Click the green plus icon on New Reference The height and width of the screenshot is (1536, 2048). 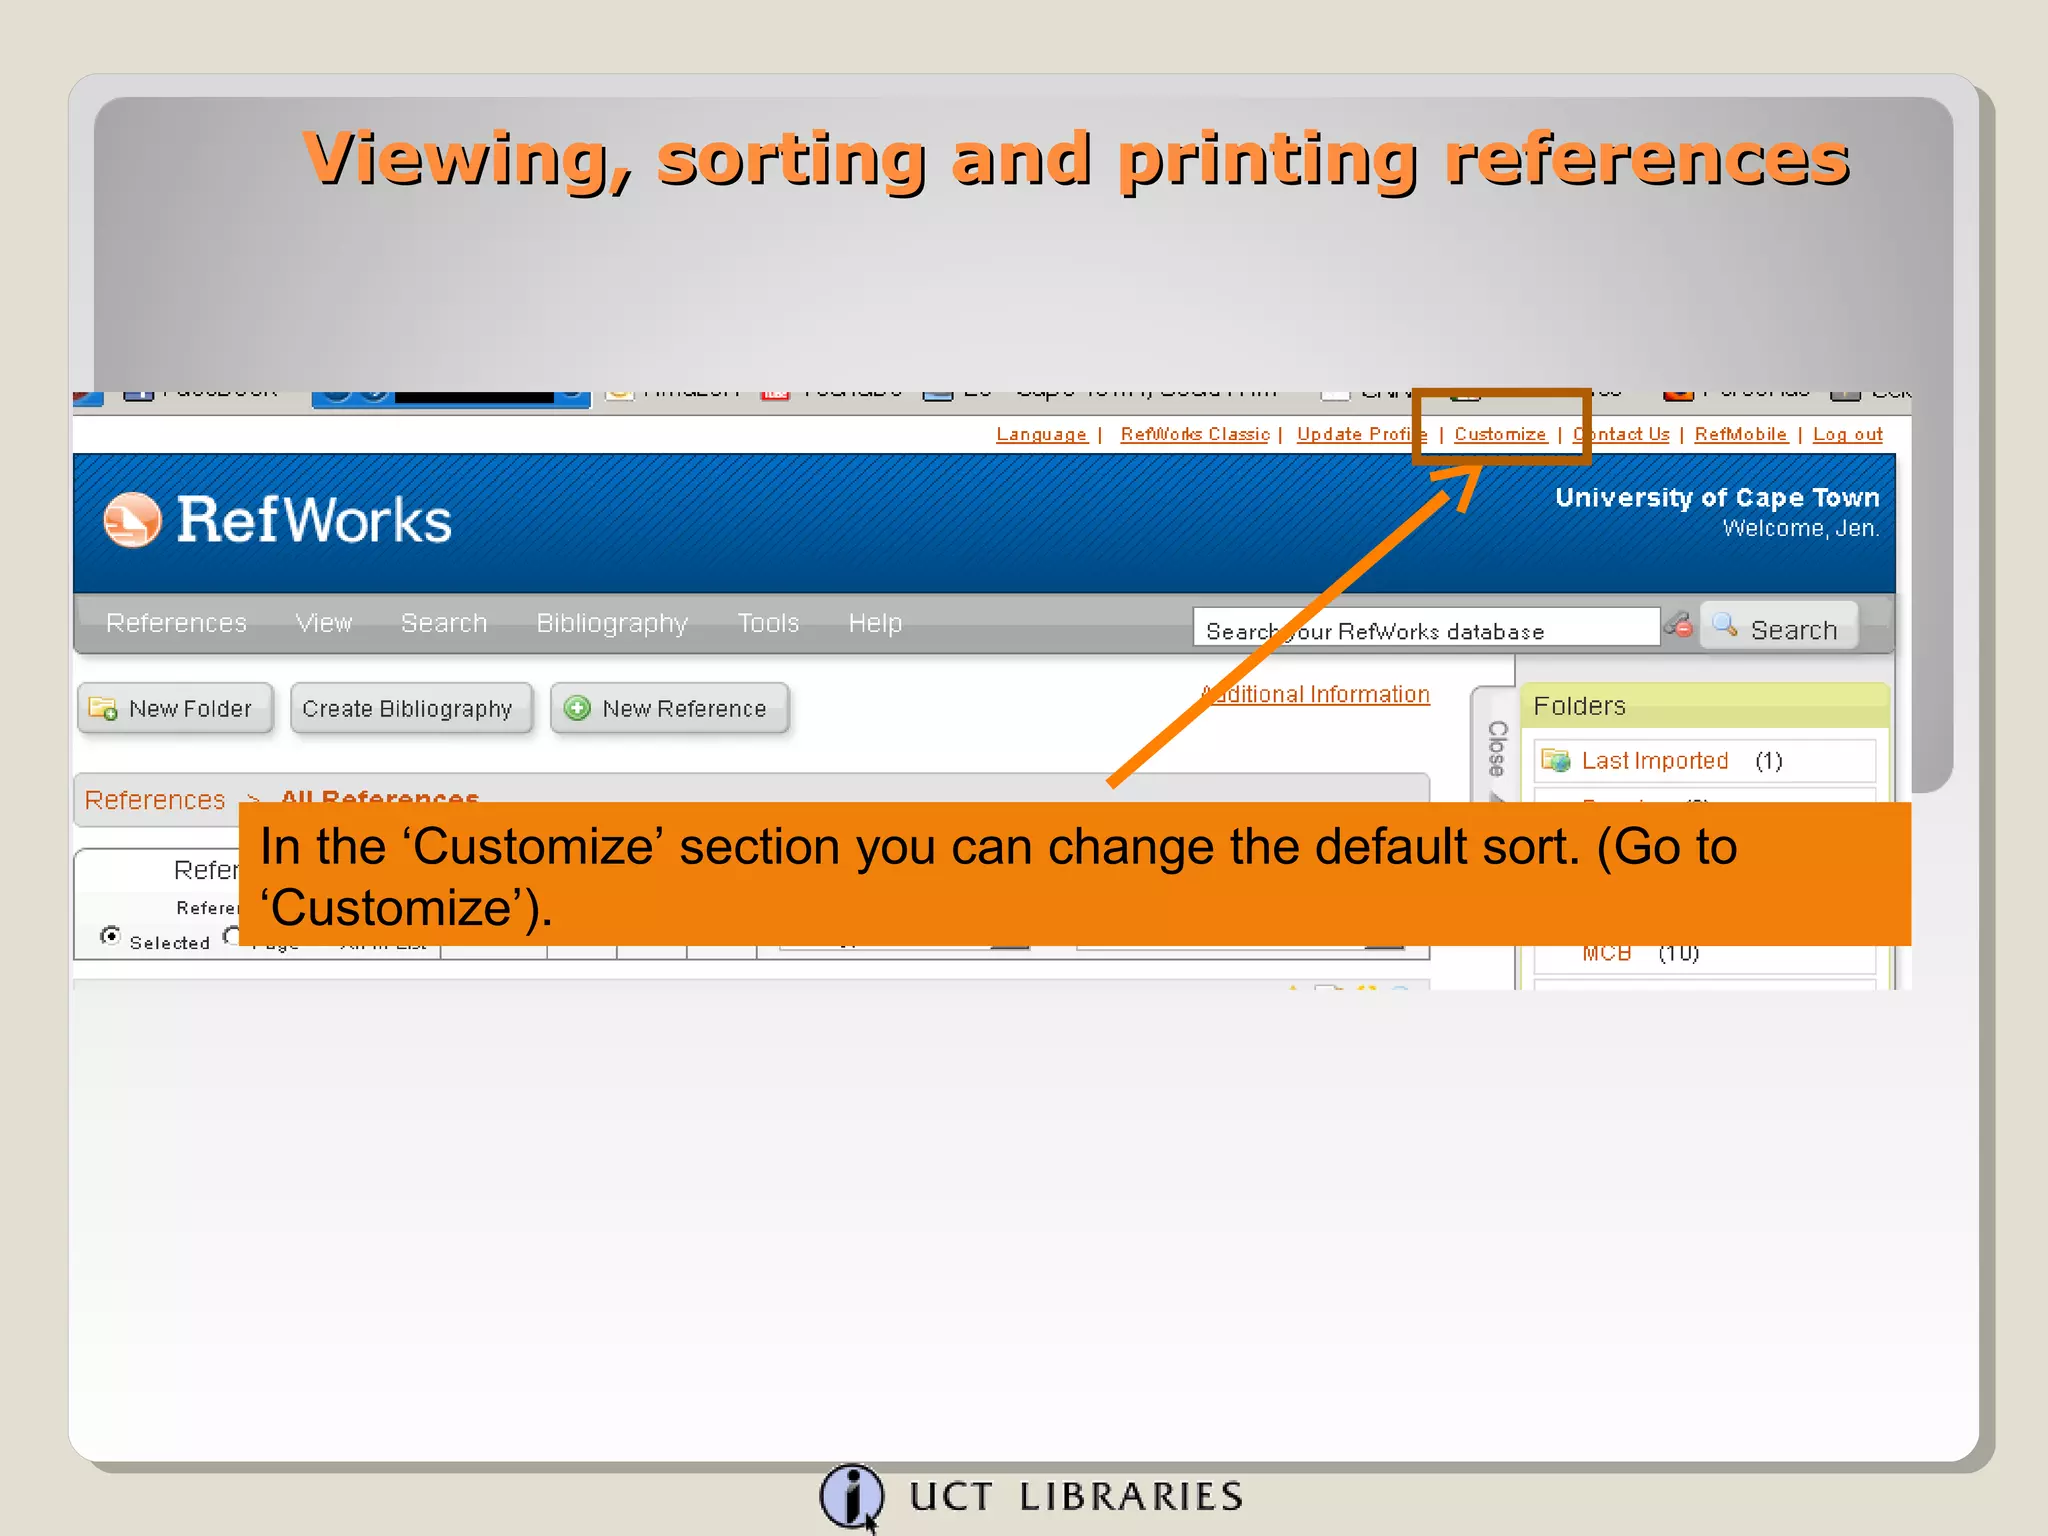[x=577, y=708]
